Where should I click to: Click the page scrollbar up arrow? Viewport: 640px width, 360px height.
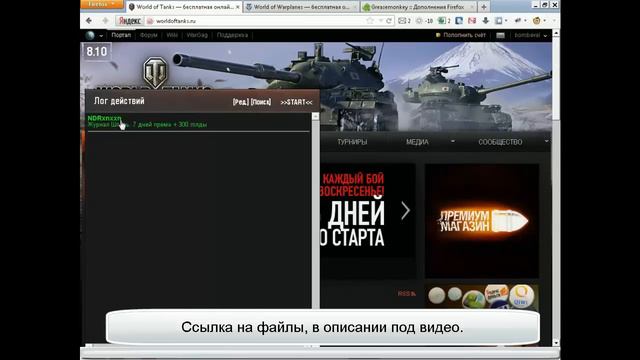click(556, 33)
